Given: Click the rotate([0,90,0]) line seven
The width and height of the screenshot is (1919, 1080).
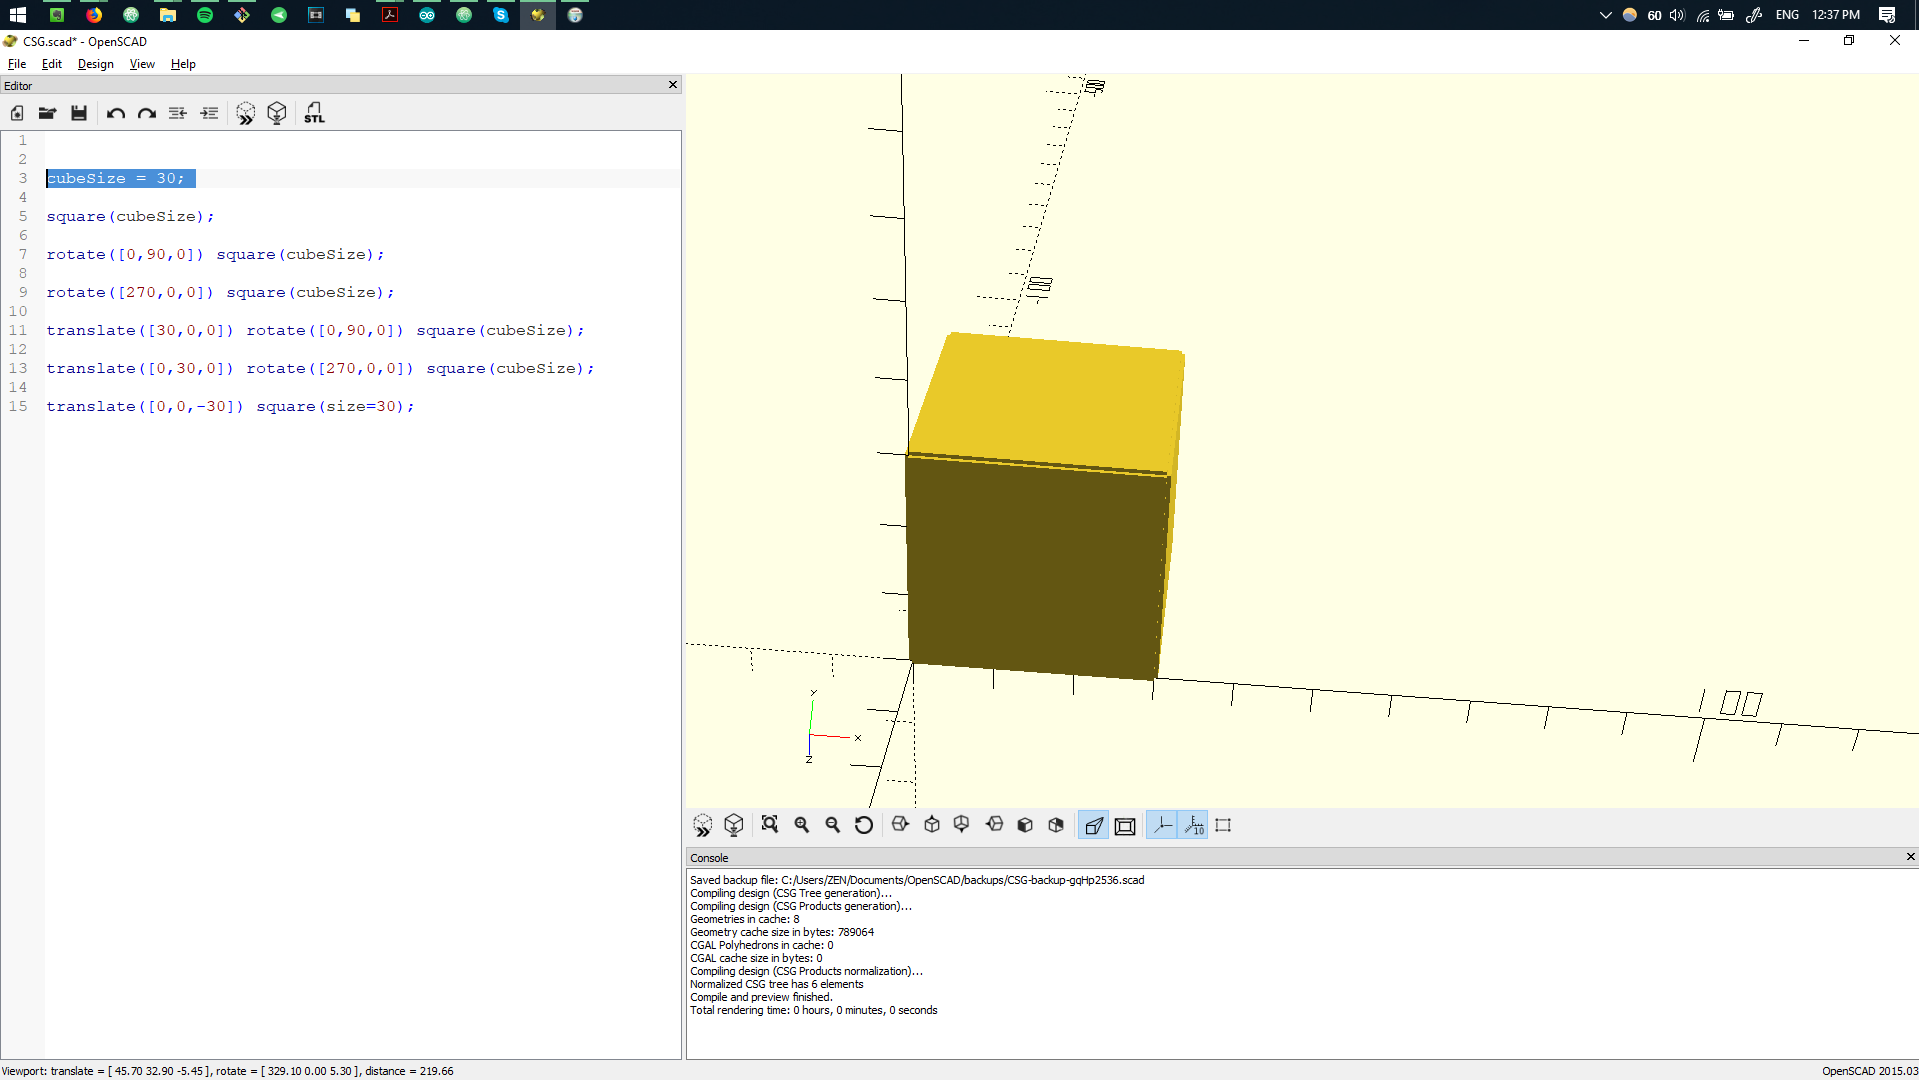Looking at the screenshot, I should pyautogui.click(x=215, y=254).
